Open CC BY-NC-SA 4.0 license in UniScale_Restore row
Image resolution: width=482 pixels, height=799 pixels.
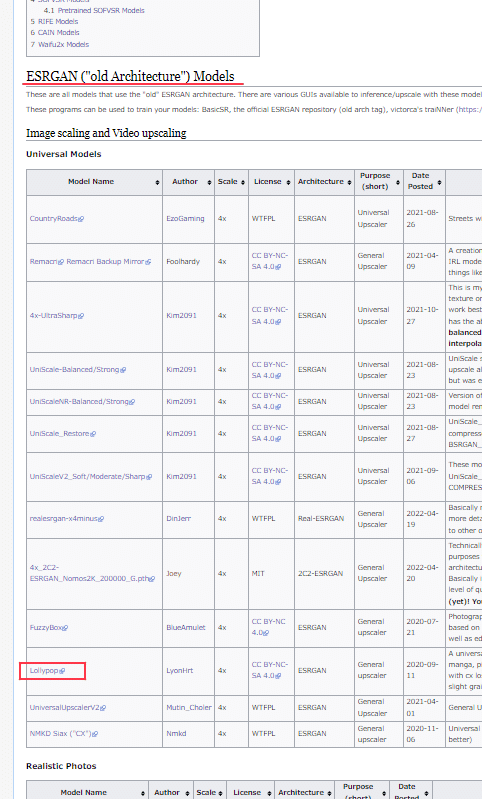coord(270,433)
